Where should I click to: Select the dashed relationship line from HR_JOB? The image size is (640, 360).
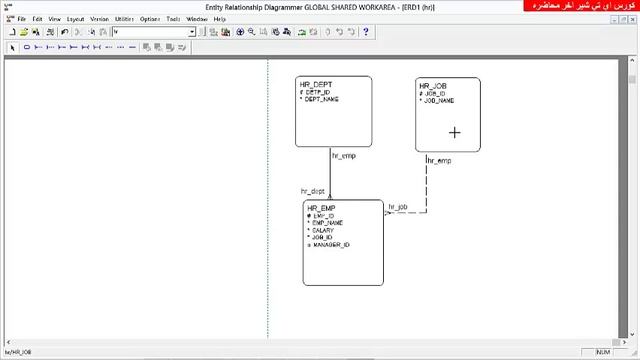[x=427, y=184]
